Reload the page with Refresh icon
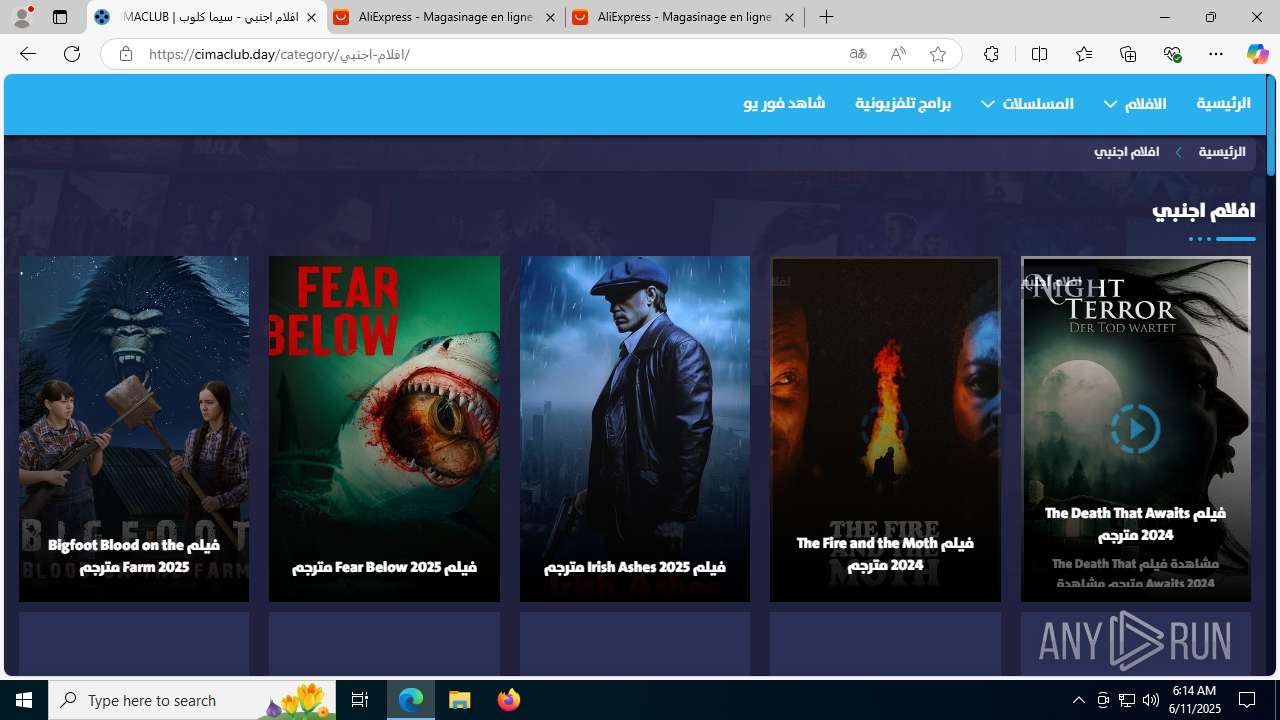The width and height of the screenshot is (1280, 720). (x=72, y=54)
